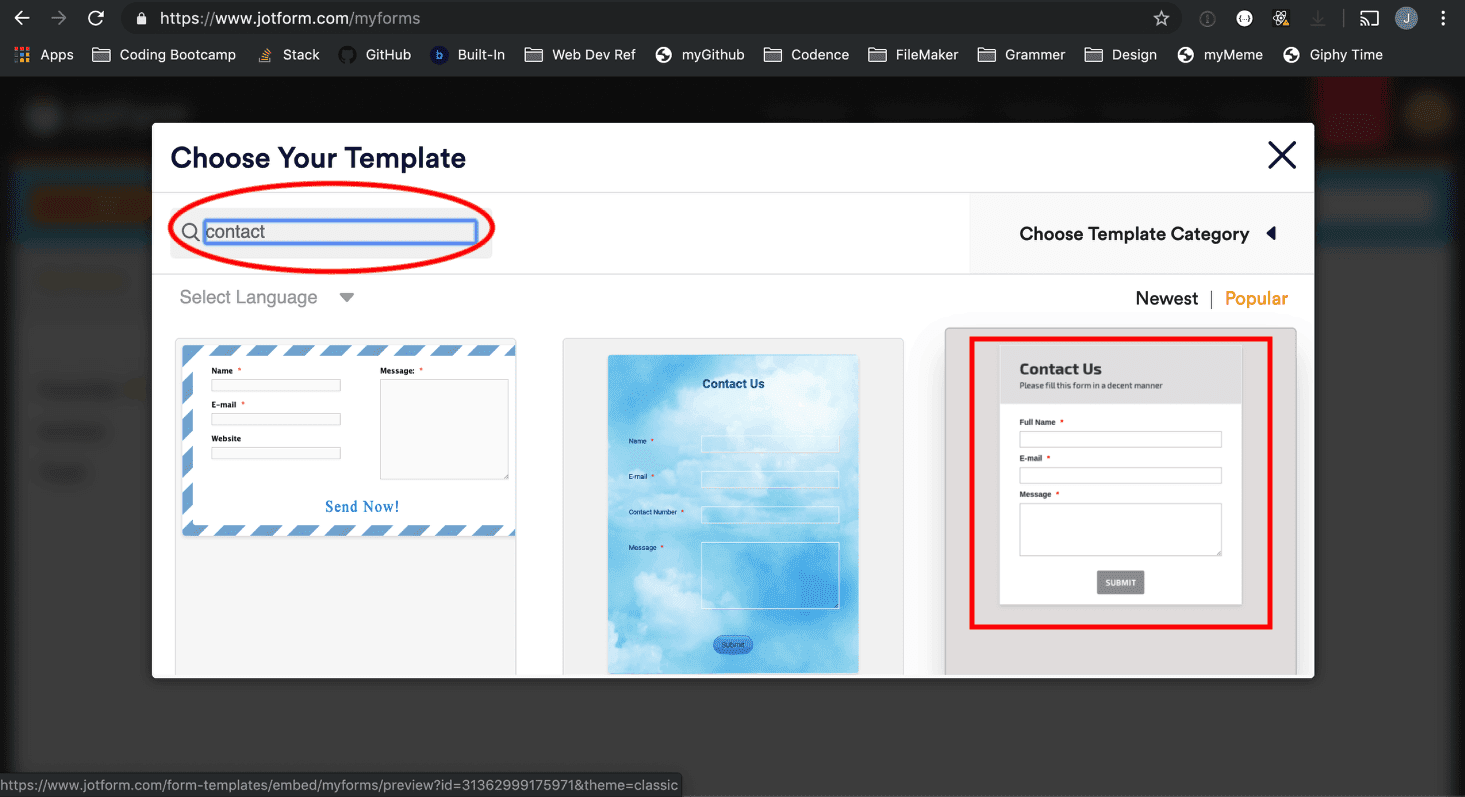This screenshot has width=1465, height=797.
Task: Click the Cast icon in the toolbar
Action: pos(1369,17)
